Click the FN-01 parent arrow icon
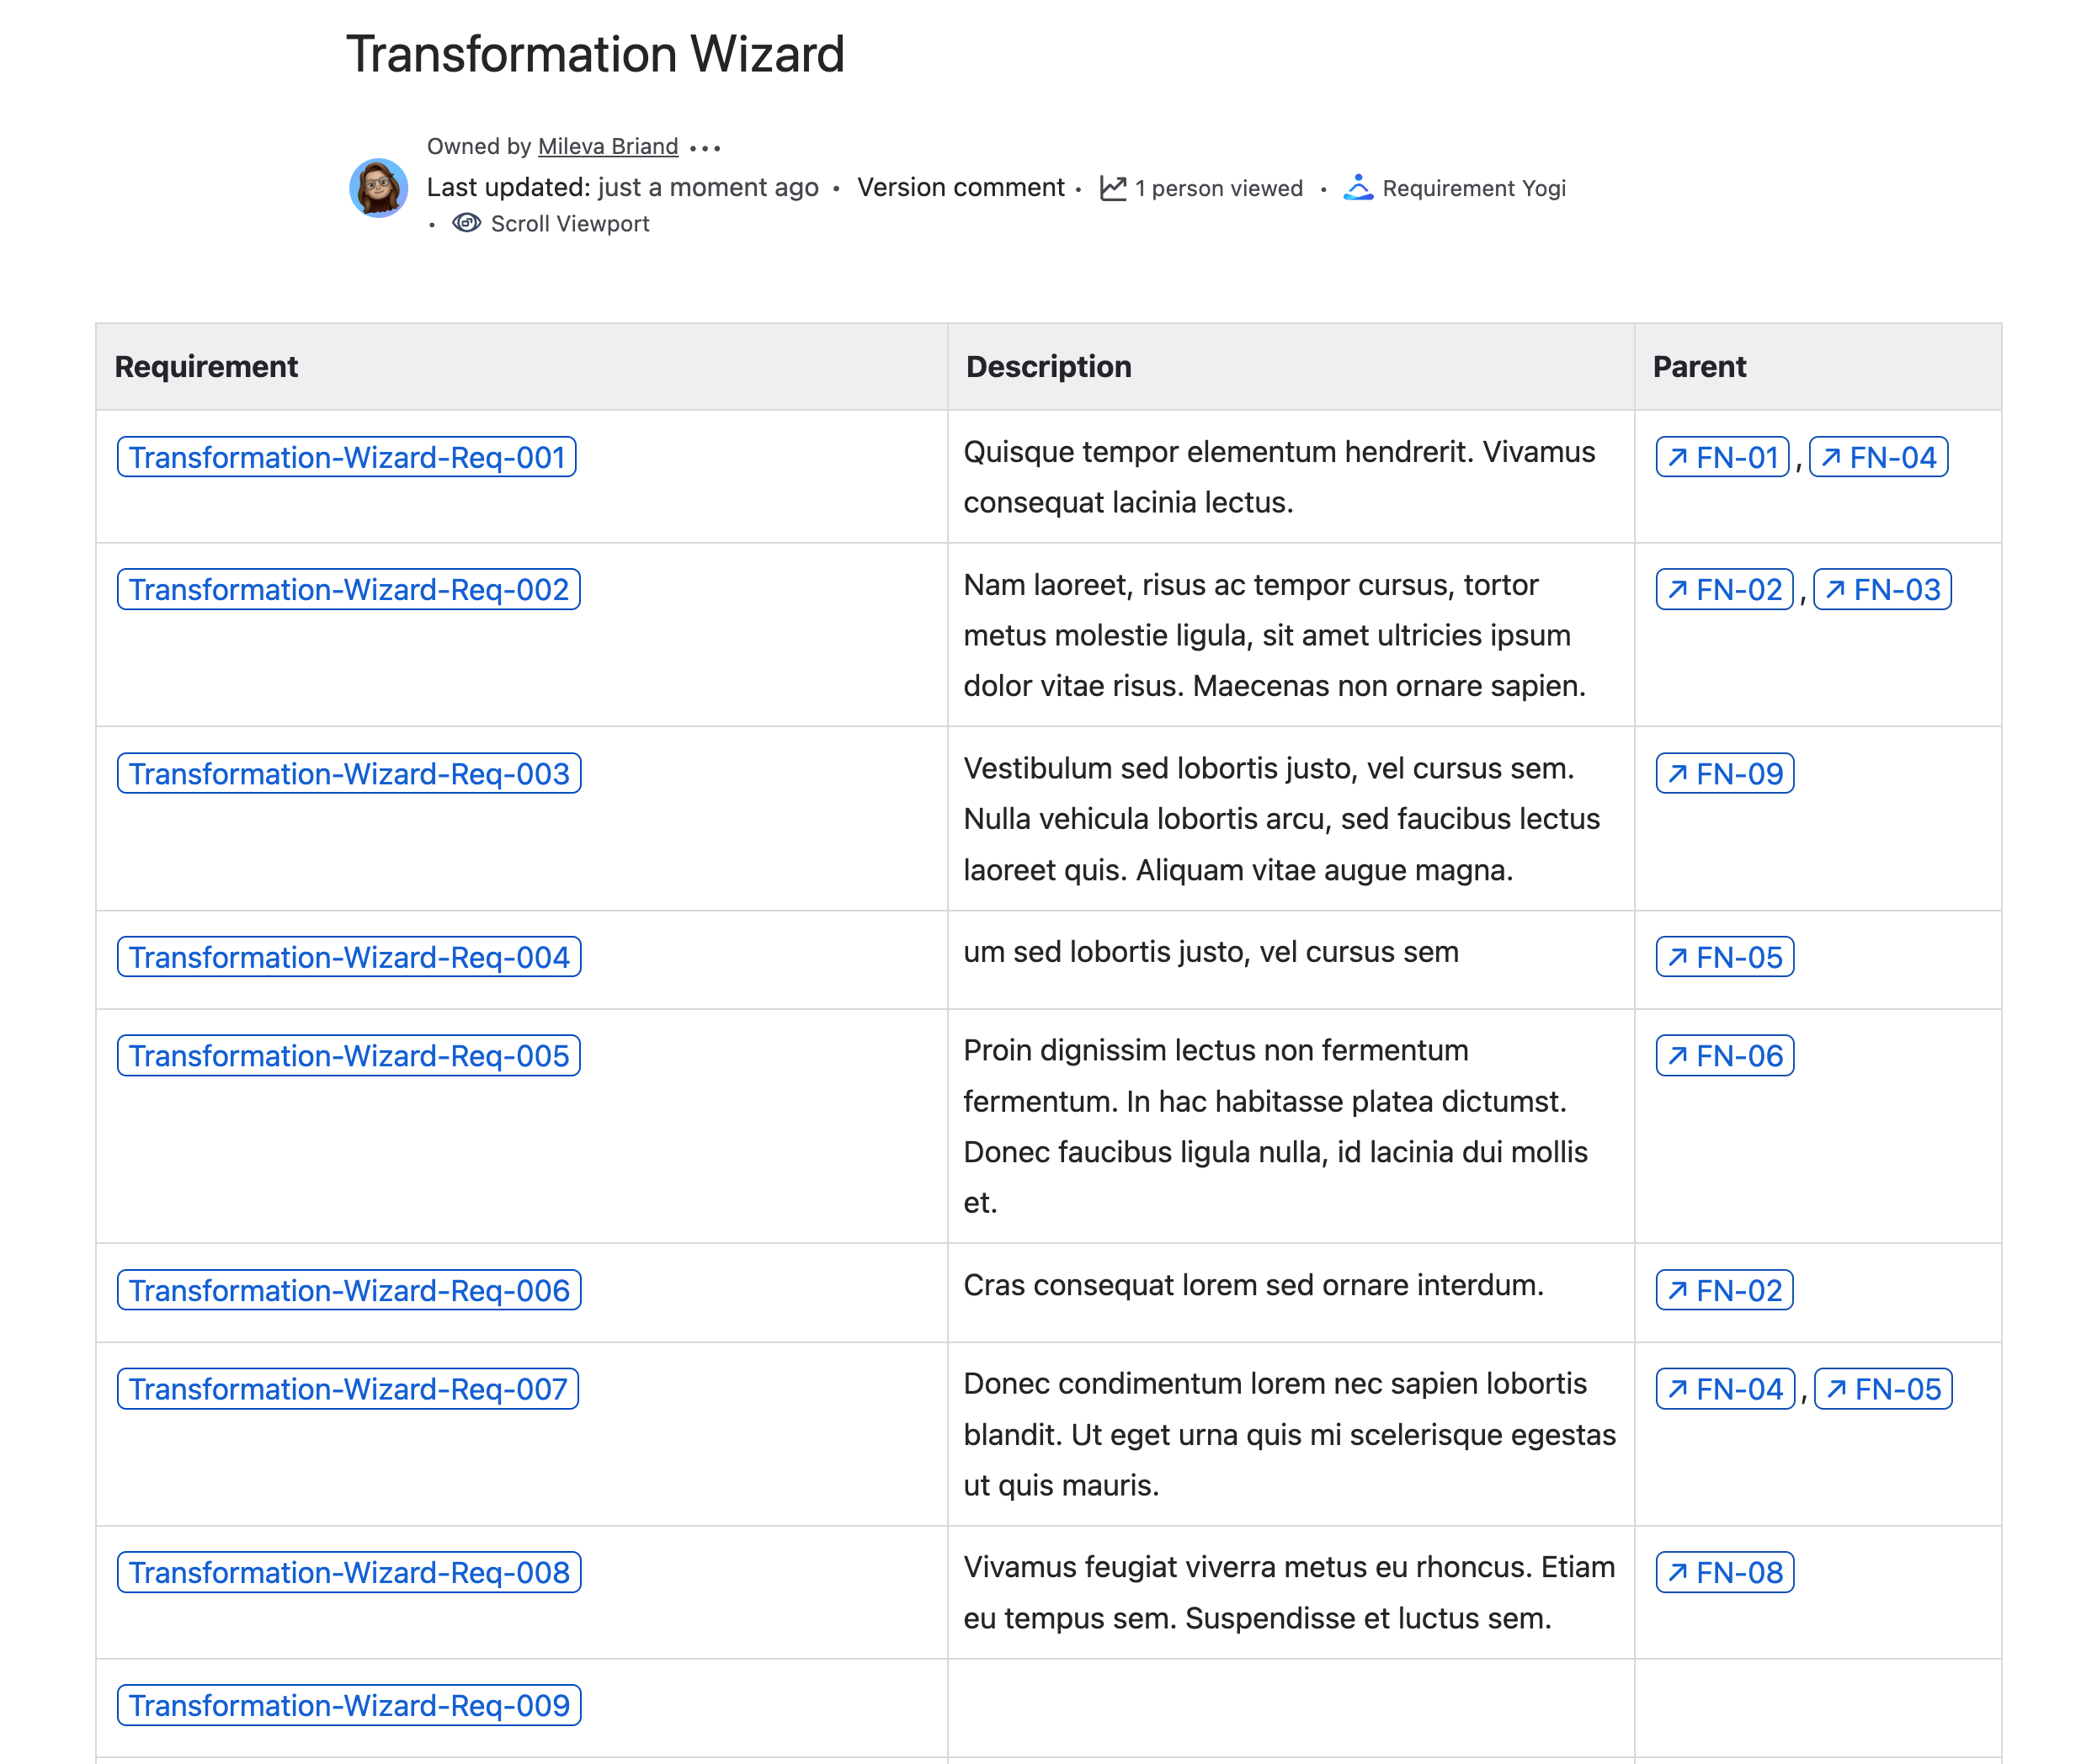Image resolution: width=2081 pixels, height=1764 pixels. pyautogui.click(x=1677, y=457)
